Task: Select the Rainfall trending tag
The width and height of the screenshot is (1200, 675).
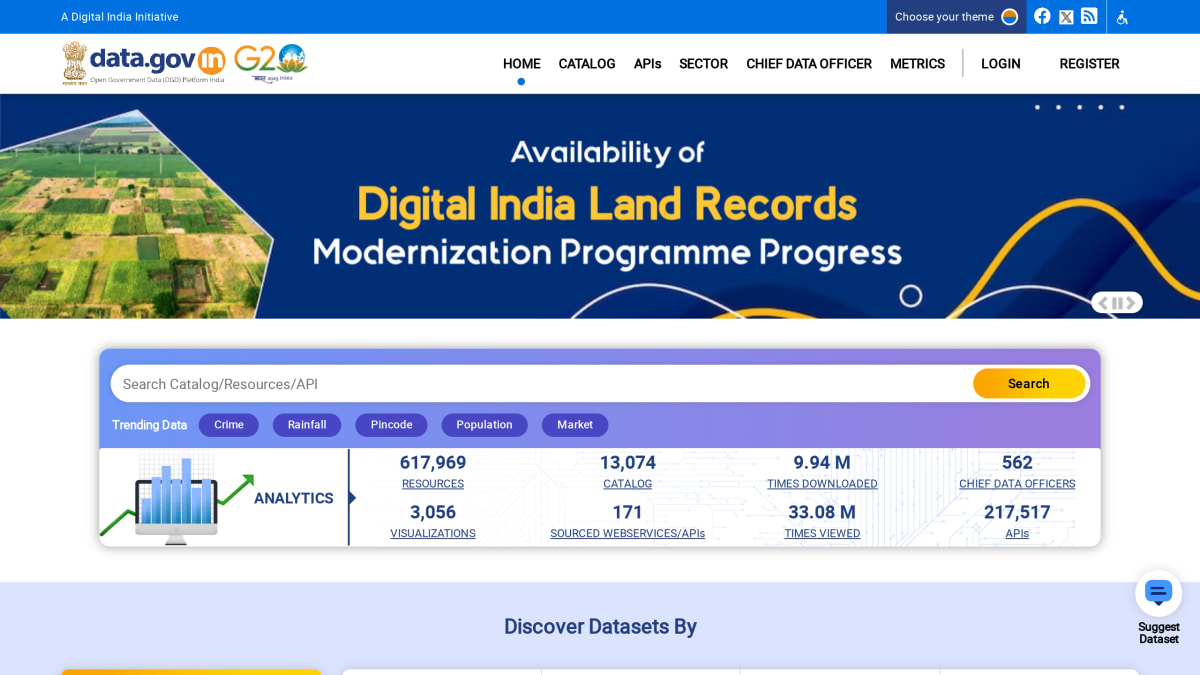Action: click(307, 425)
